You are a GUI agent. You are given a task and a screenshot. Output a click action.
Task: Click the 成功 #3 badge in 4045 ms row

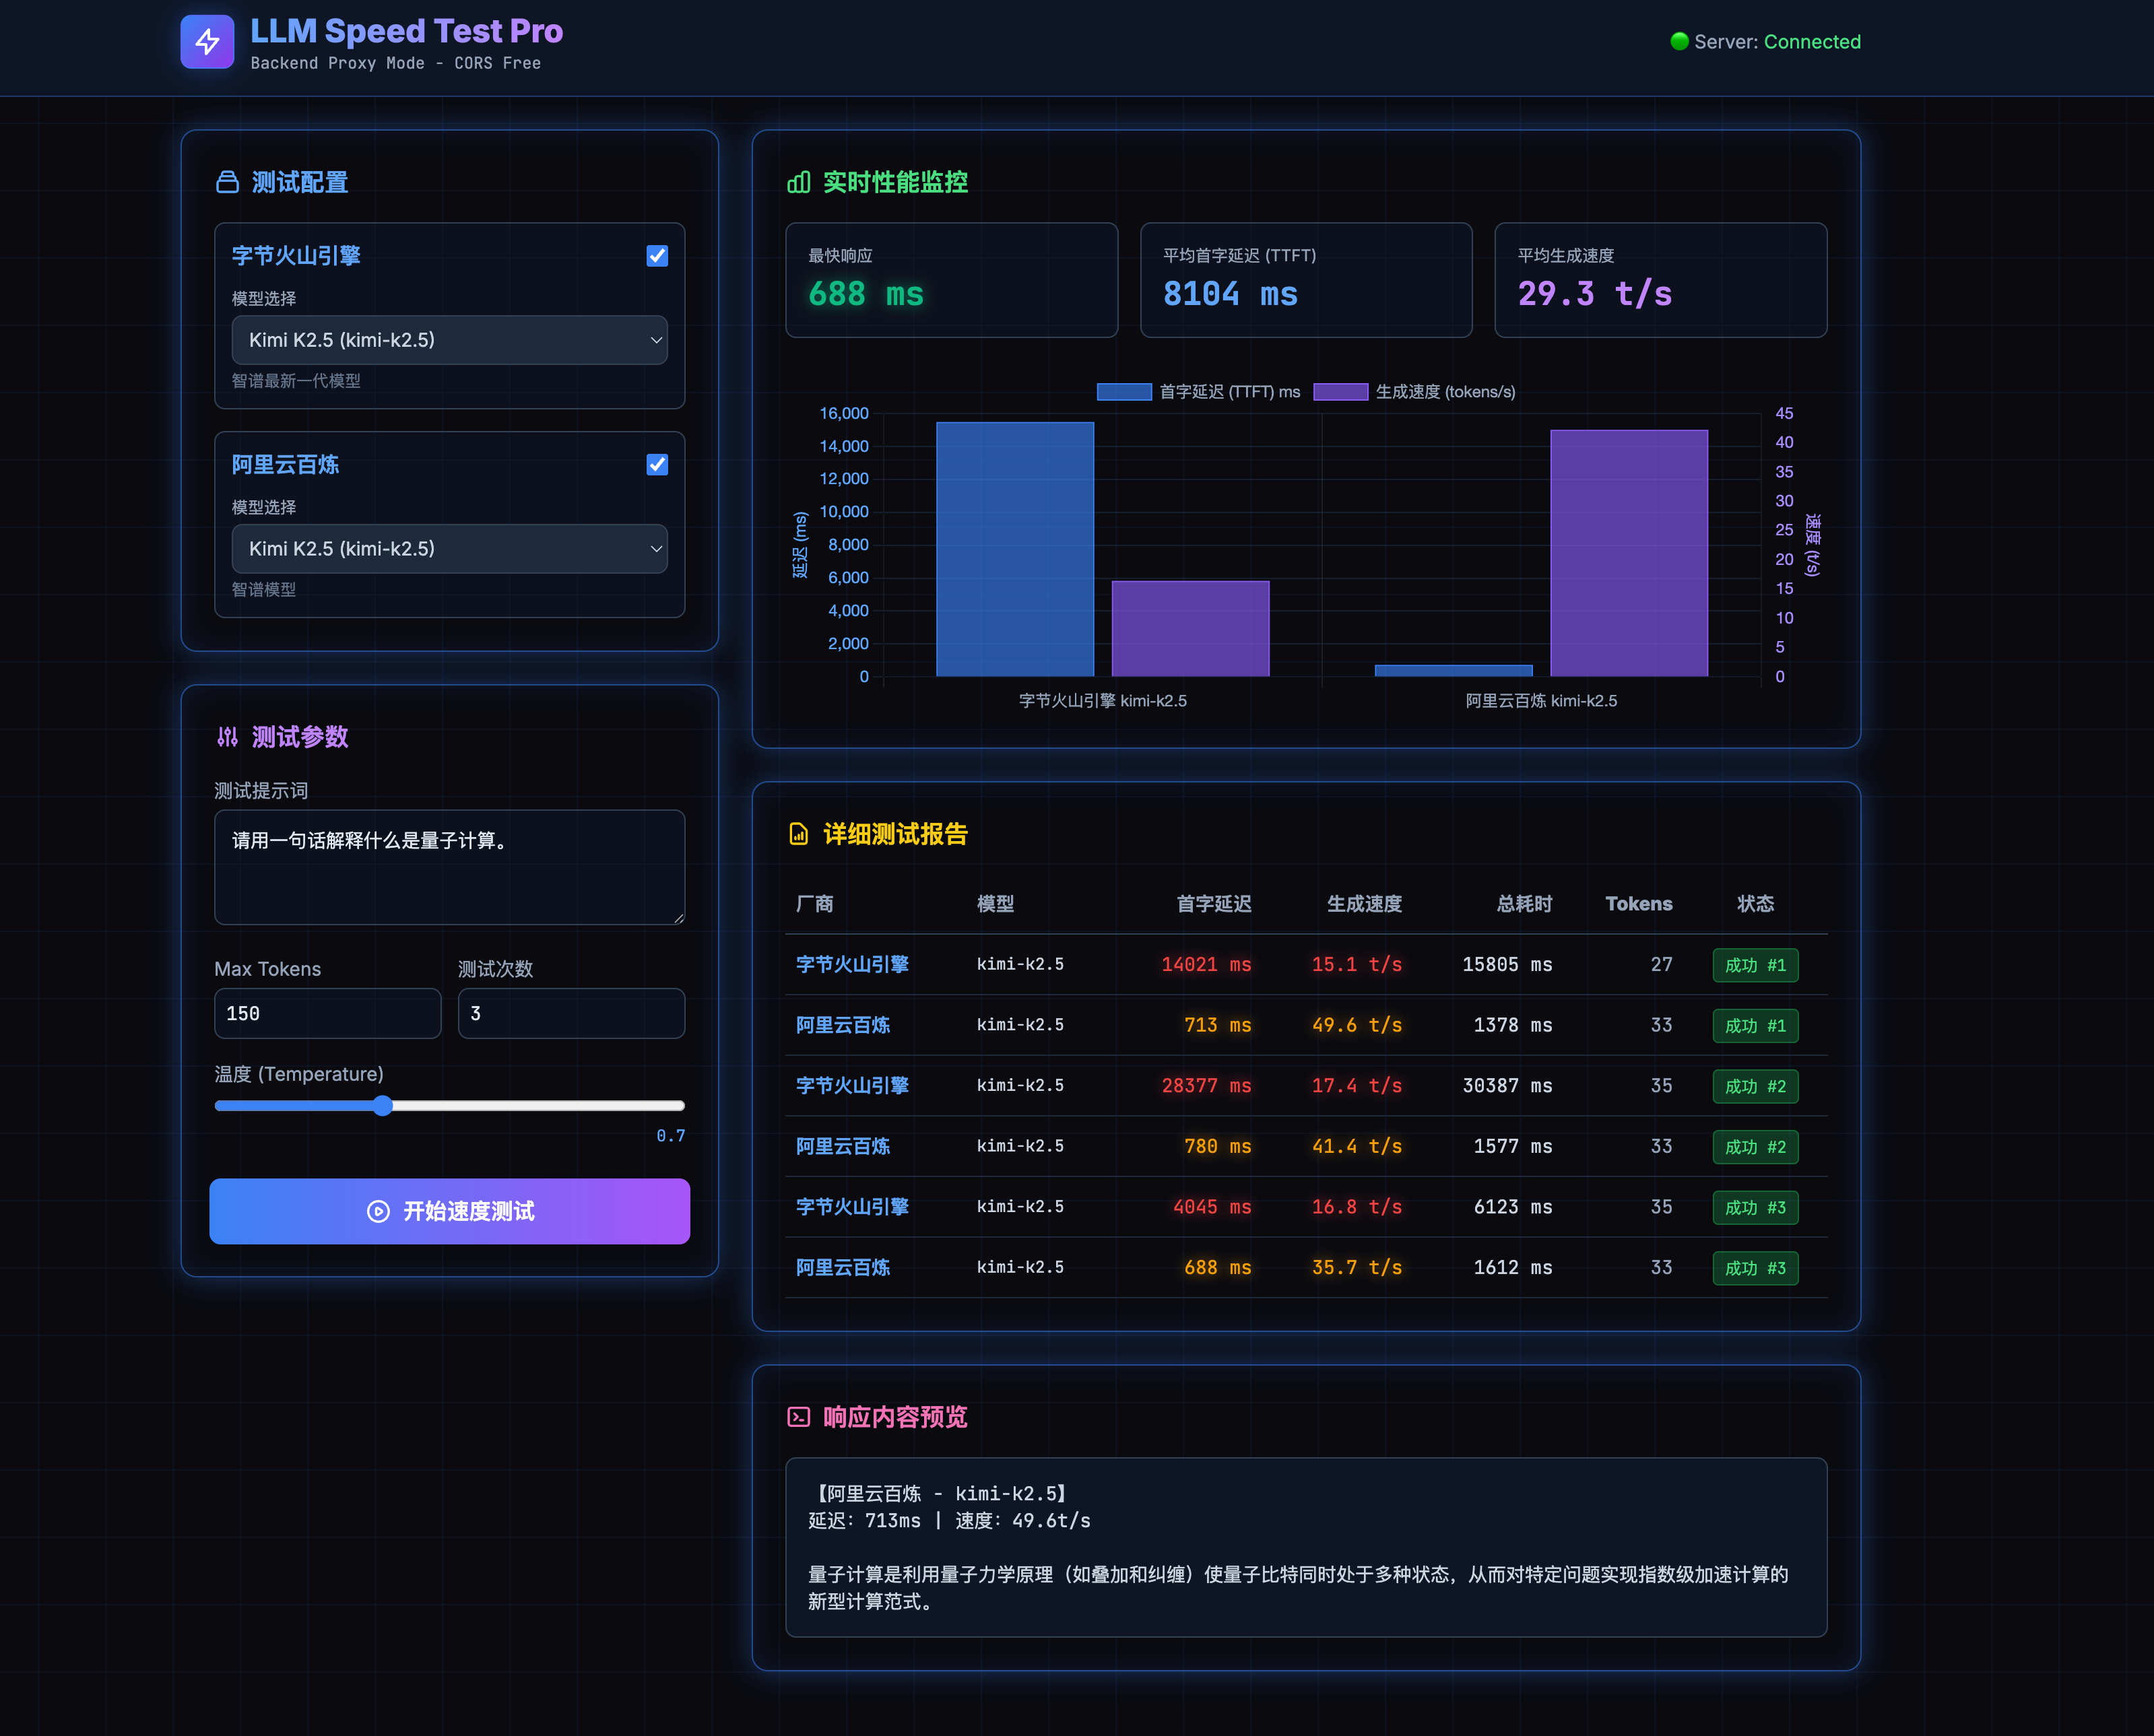click(1755, 1208)
